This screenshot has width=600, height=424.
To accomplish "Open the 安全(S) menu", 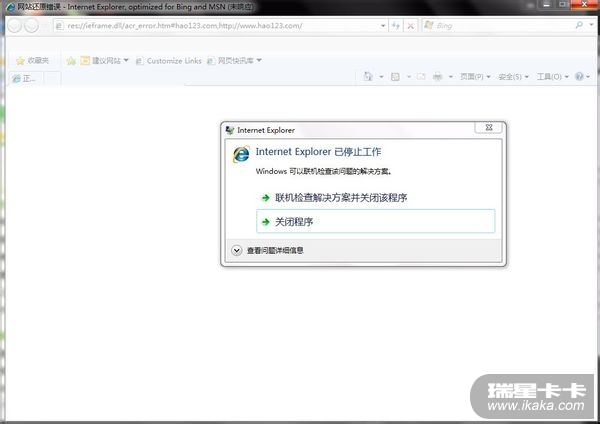I will [514, 77].
